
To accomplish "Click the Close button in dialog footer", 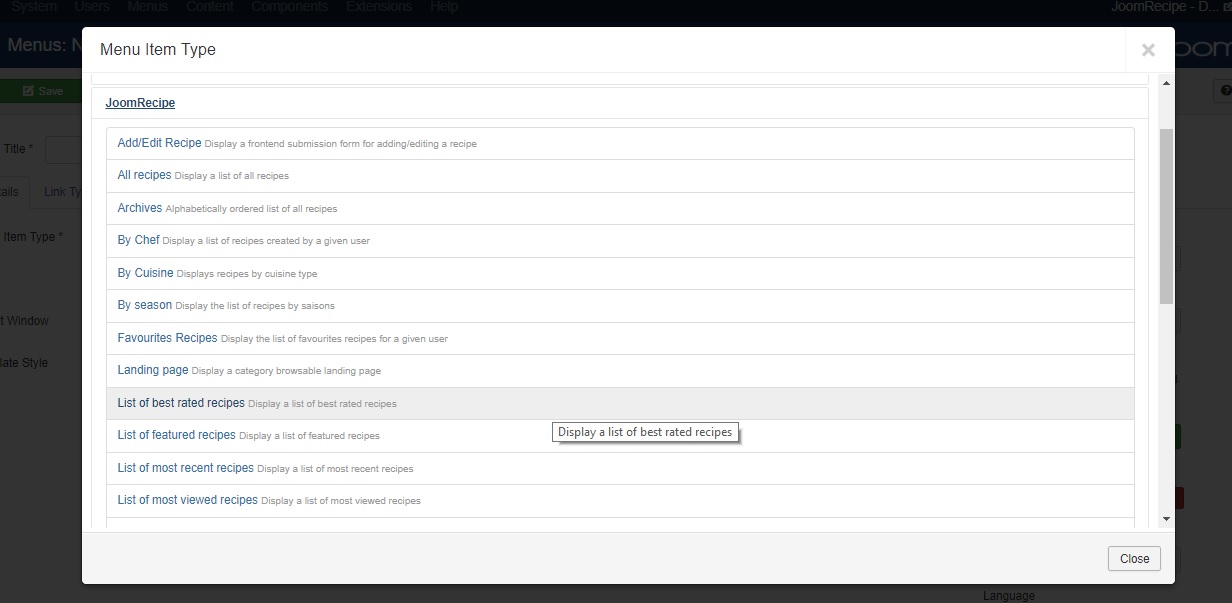I will click(x=1134, y=558).
